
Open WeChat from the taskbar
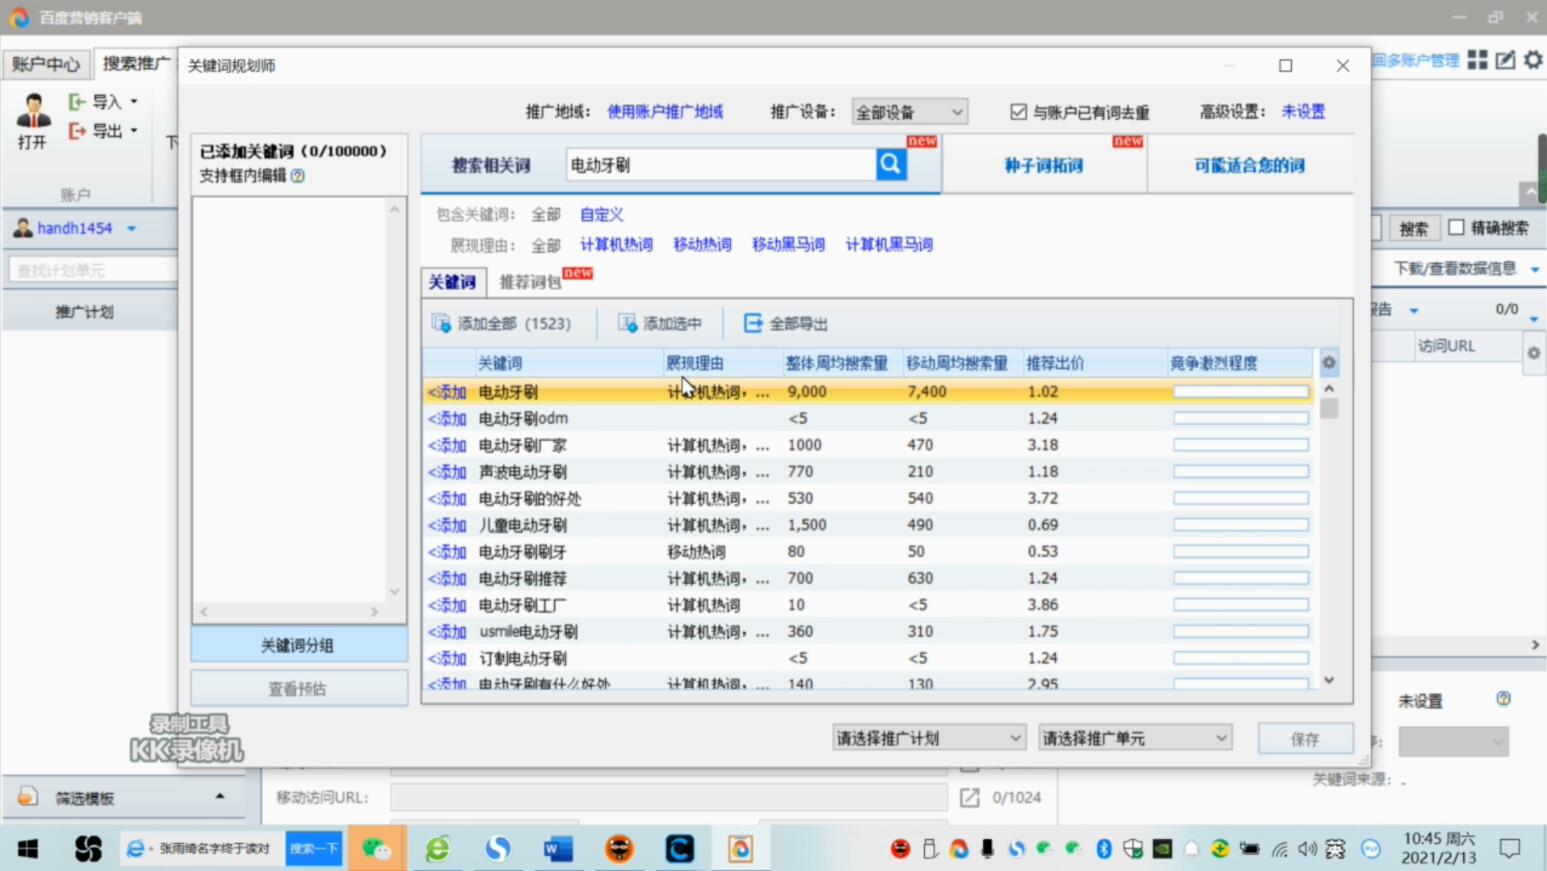click(x=377, y=849)
